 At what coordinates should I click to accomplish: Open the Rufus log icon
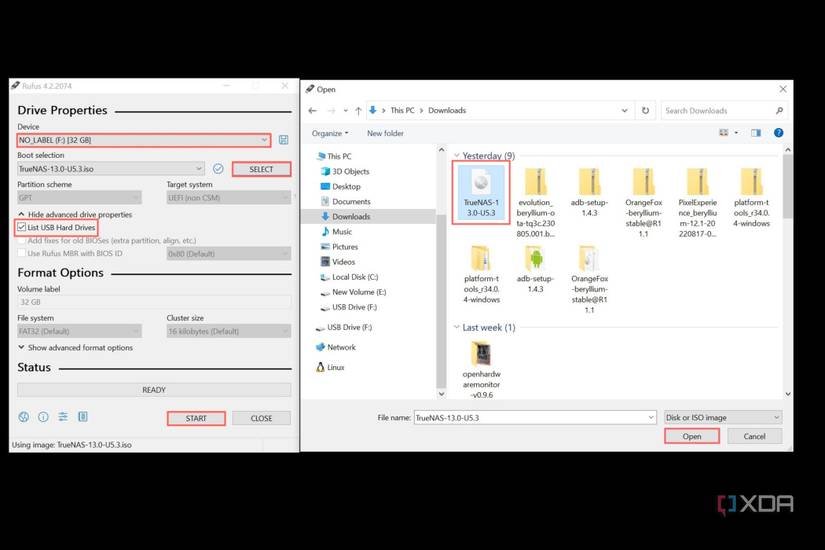click(83, 417)
